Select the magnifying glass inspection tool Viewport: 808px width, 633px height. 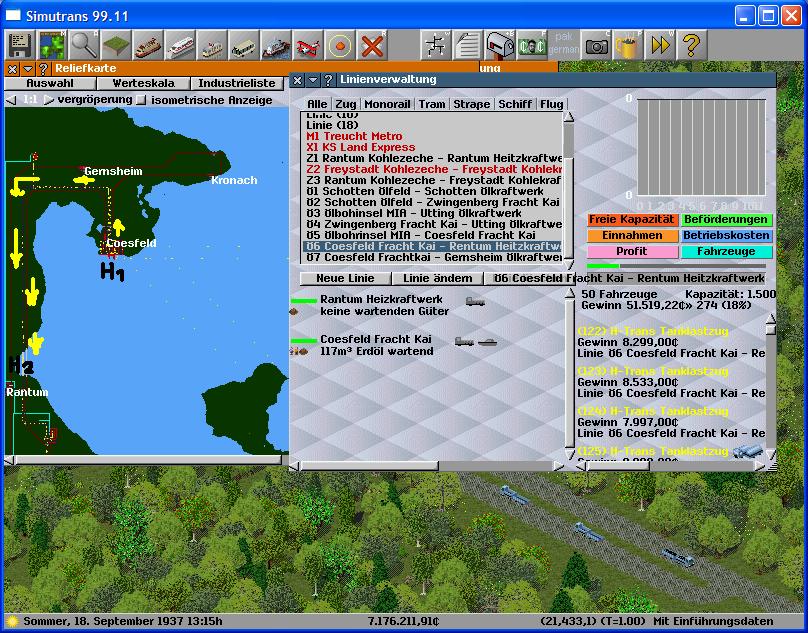pyautogui.click(x=84, y=46)
